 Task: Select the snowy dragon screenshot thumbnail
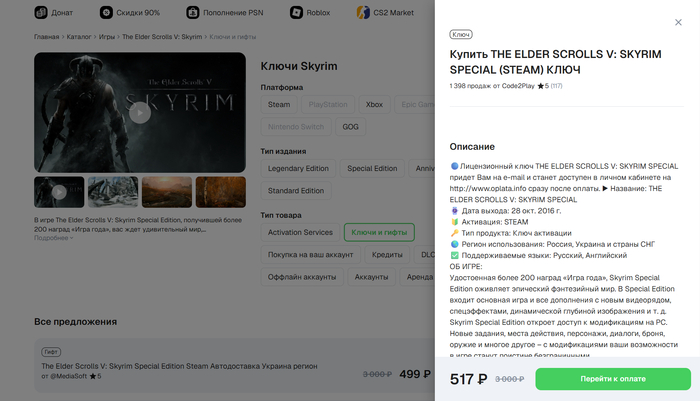113,192
